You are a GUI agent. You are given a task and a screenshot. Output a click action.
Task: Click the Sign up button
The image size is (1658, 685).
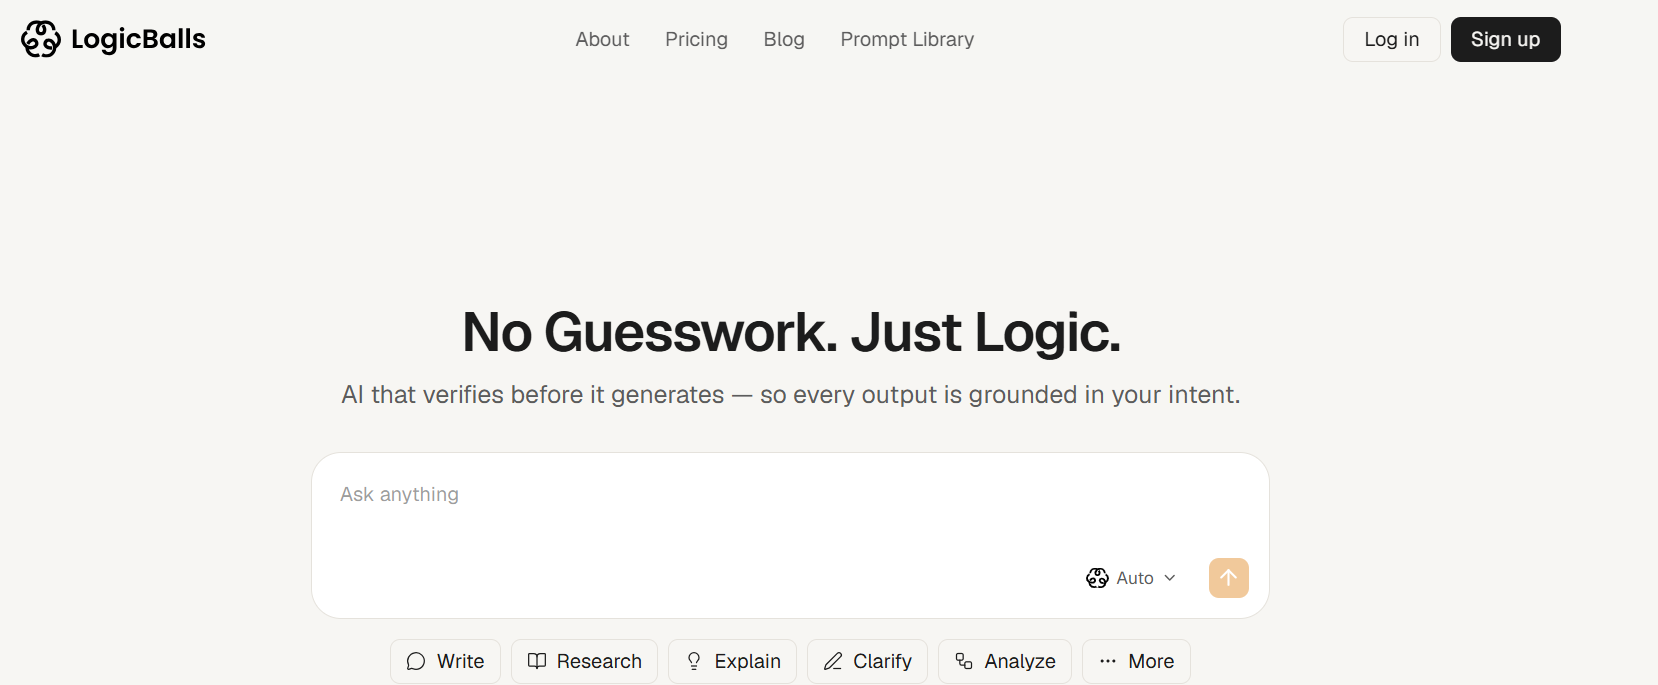1505,39
